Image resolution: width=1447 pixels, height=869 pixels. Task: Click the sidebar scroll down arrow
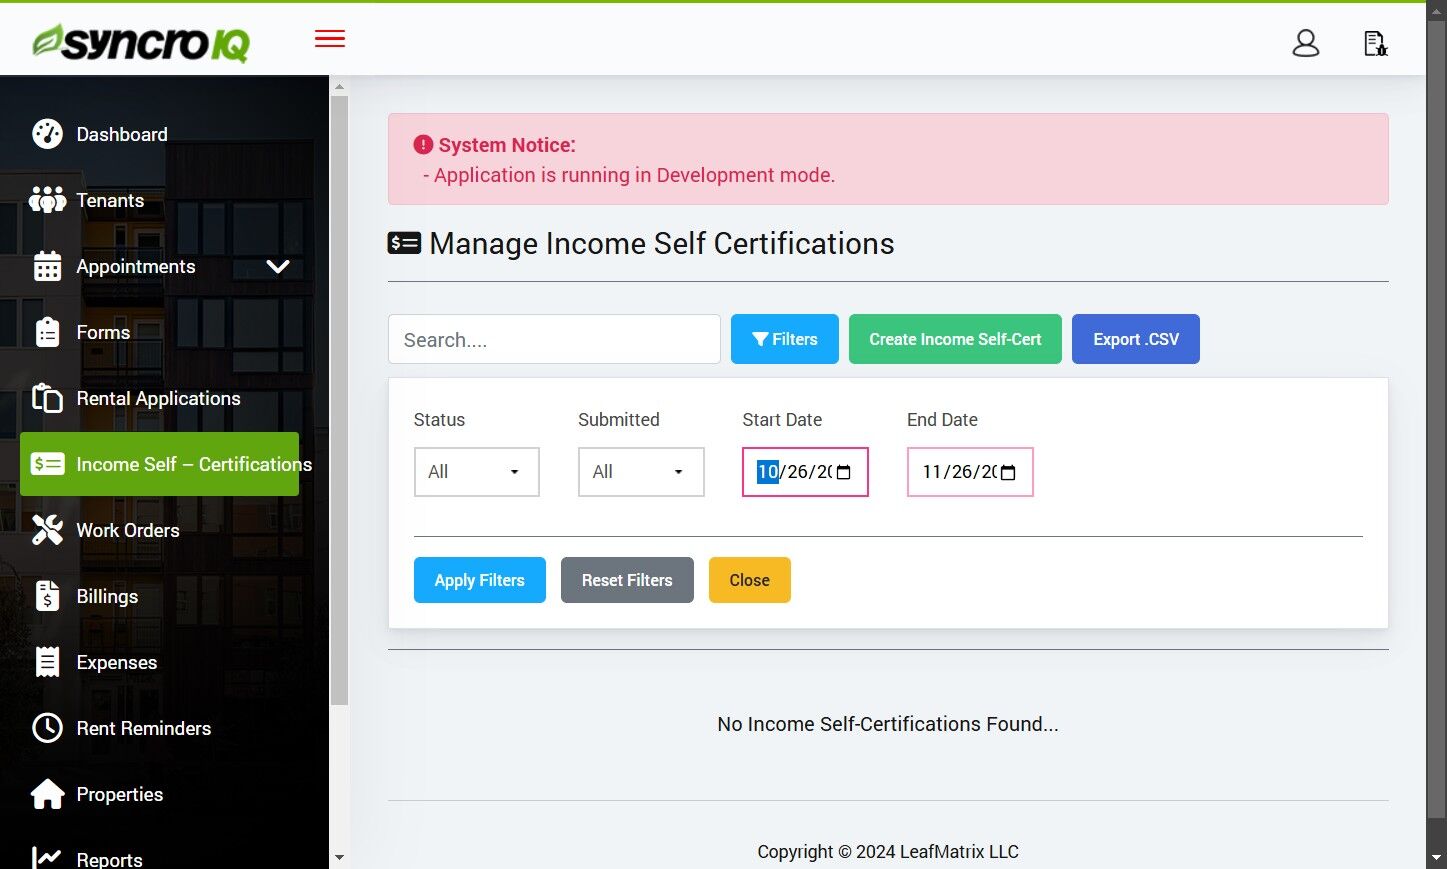pyautogui.click(x=339, y=857)
